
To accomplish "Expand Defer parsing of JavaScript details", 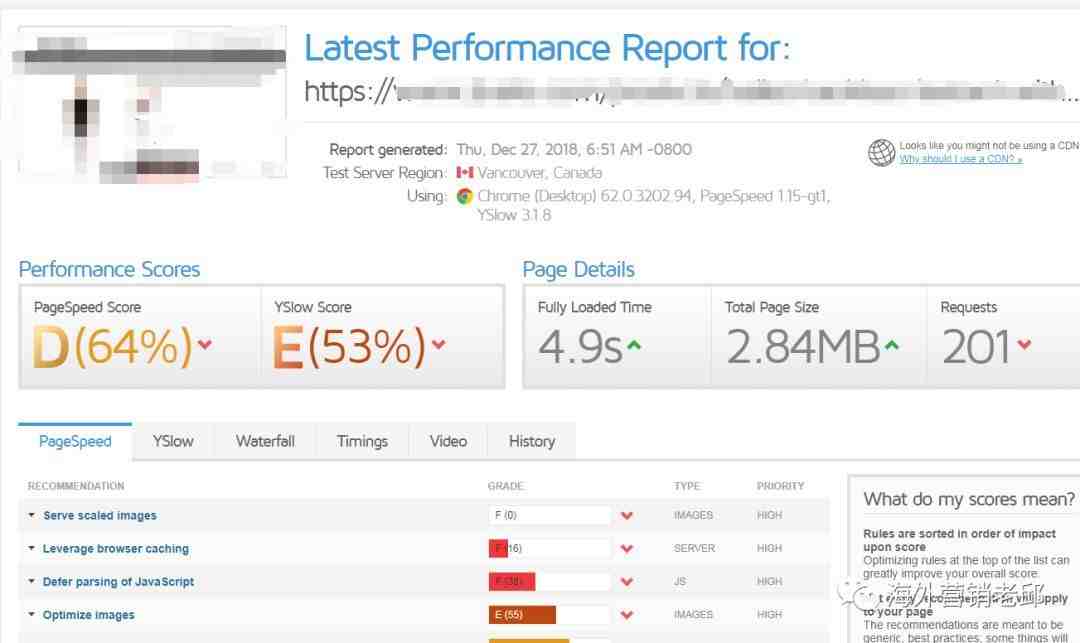I will coord(118,582).
